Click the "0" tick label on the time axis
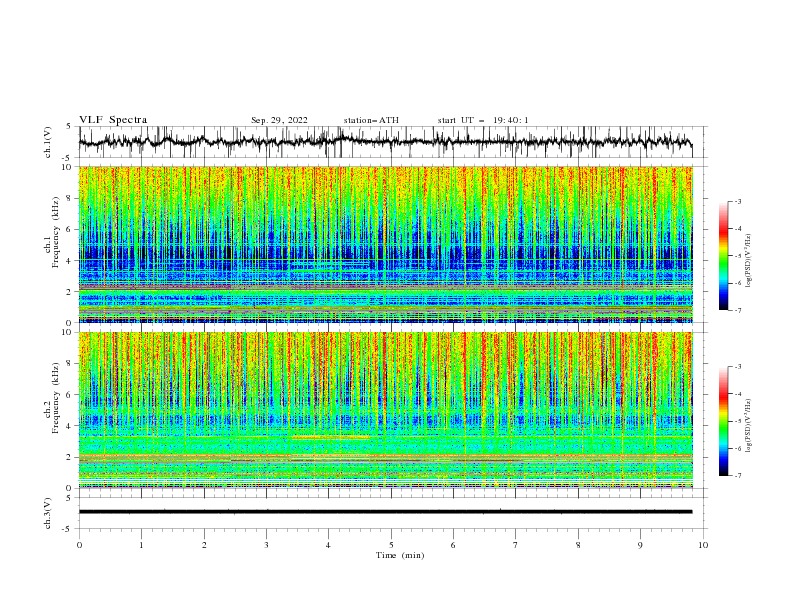The width and height of the screenshot is (792, 612). click(79, 545)
